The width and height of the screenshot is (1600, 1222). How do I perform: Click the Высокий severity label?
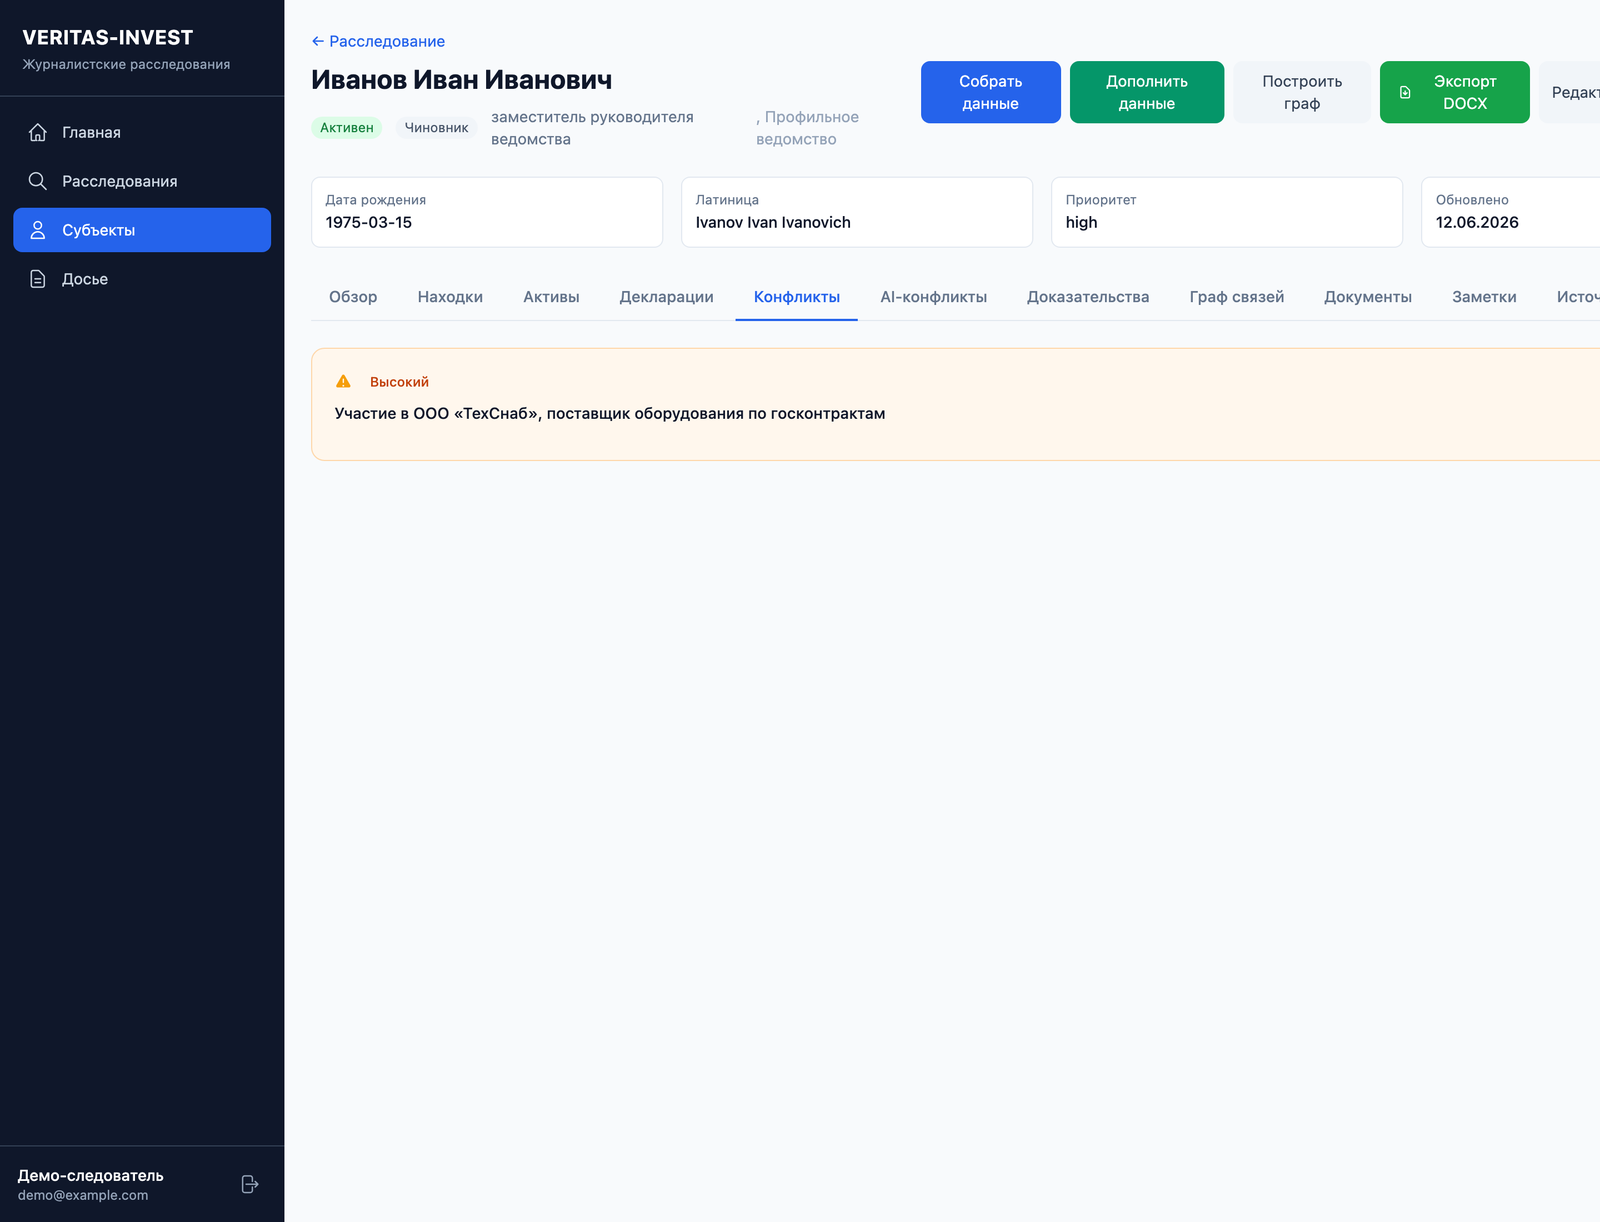click(x=399, y=382)
